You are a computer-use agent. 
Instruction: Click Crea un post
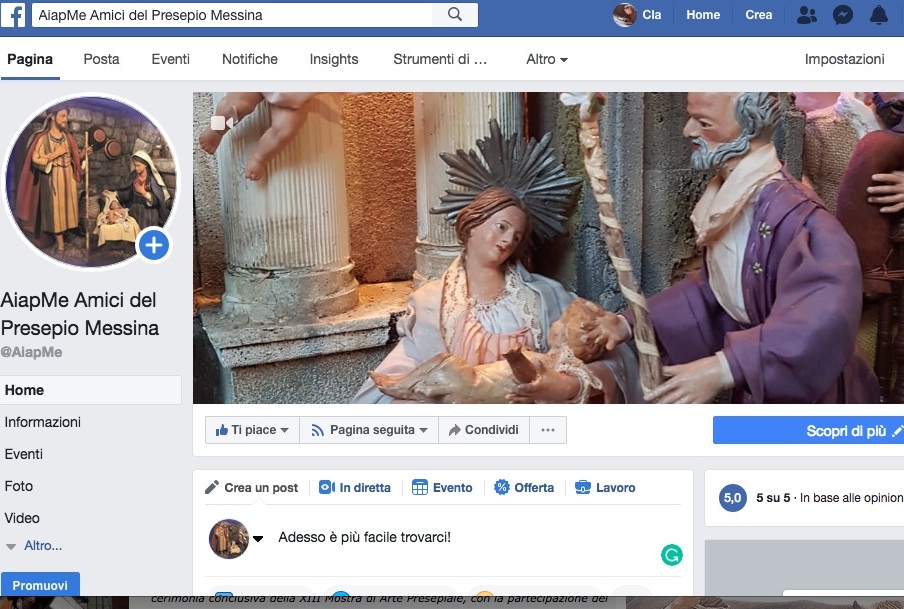252,488
